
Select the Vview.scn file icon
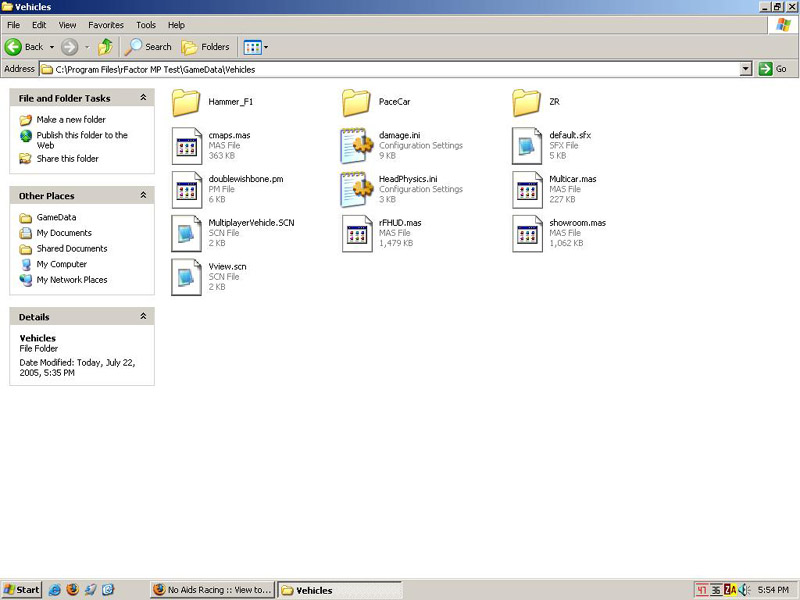point(187,278)
